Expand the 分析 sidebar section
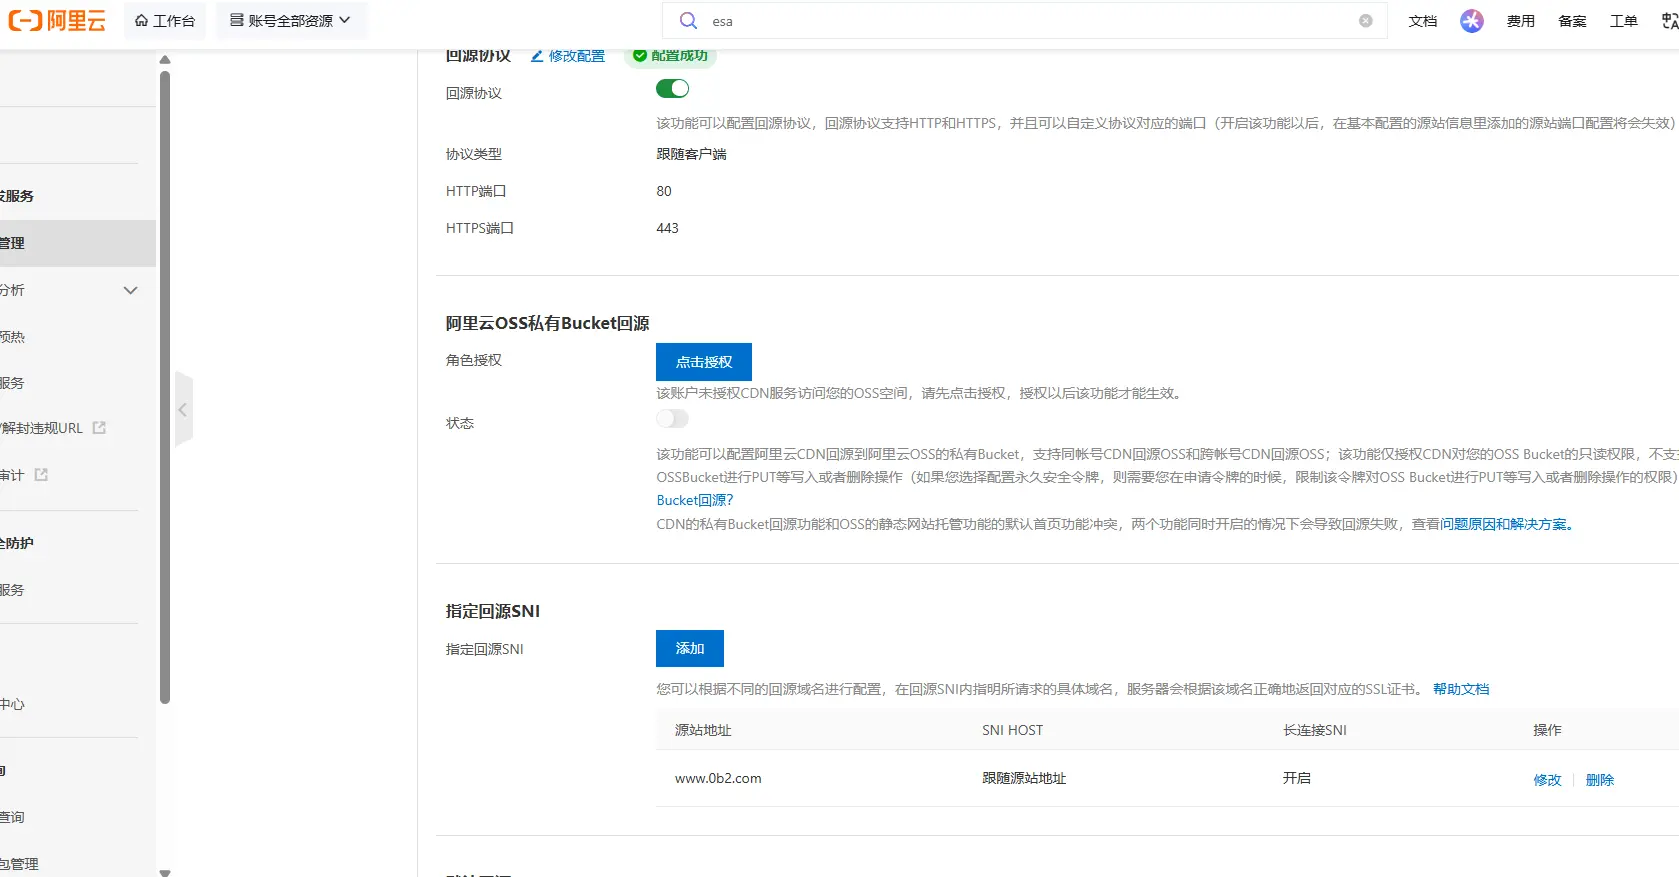The height and width of the screenshot is (877, 1679). point(130,290)
